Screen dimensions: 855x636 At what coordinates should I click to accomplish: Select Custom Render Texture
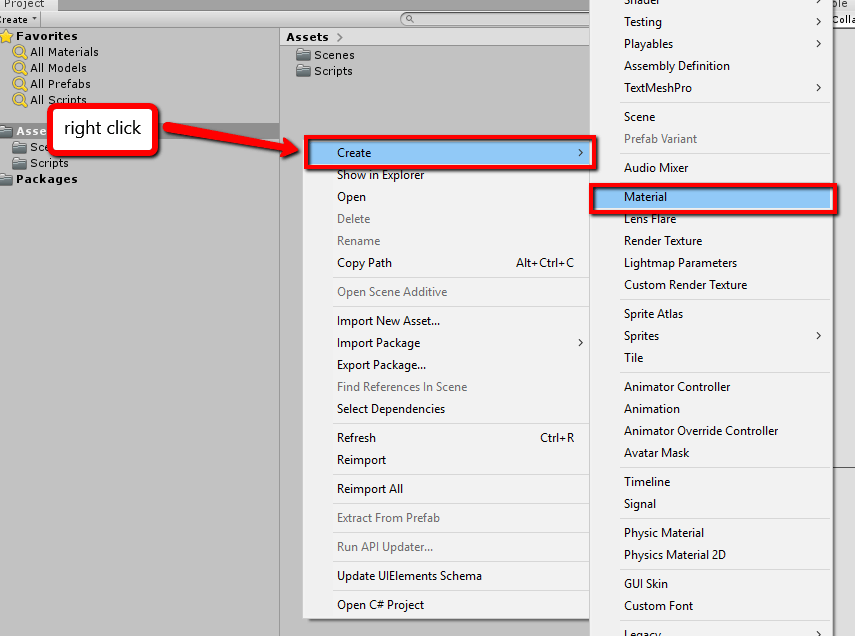pos(685,285)
